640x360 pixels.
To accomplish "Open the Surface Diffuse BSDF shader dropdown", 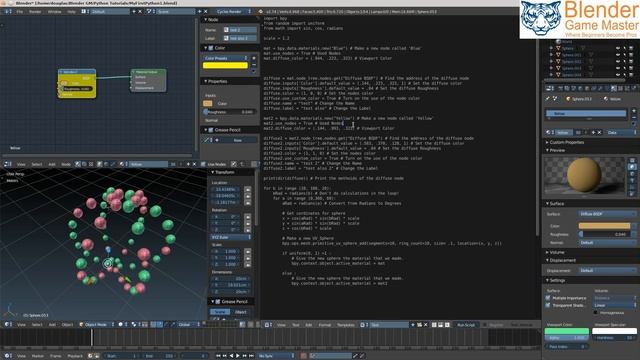I will (x=607, y=214).
